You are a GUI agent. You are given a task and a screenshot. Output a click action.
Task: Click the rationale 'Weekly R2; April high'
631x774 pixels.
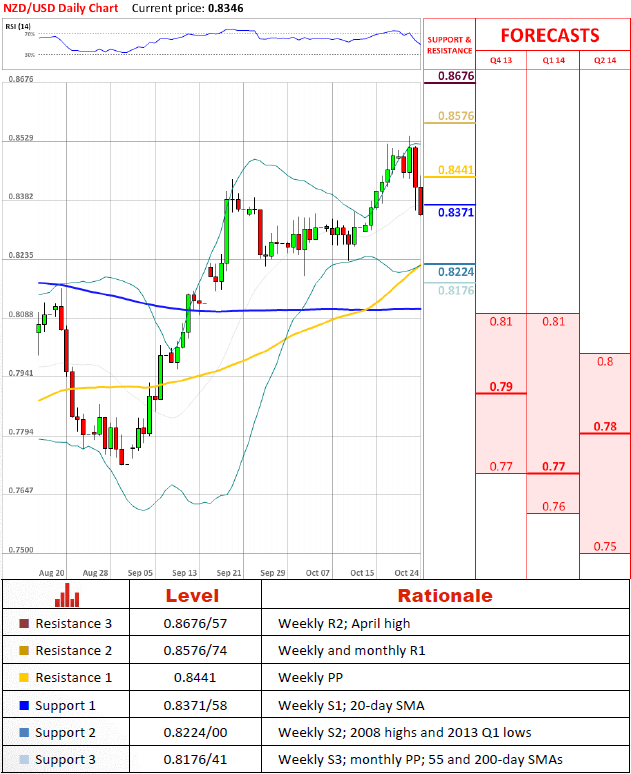(x=344, y=623)
